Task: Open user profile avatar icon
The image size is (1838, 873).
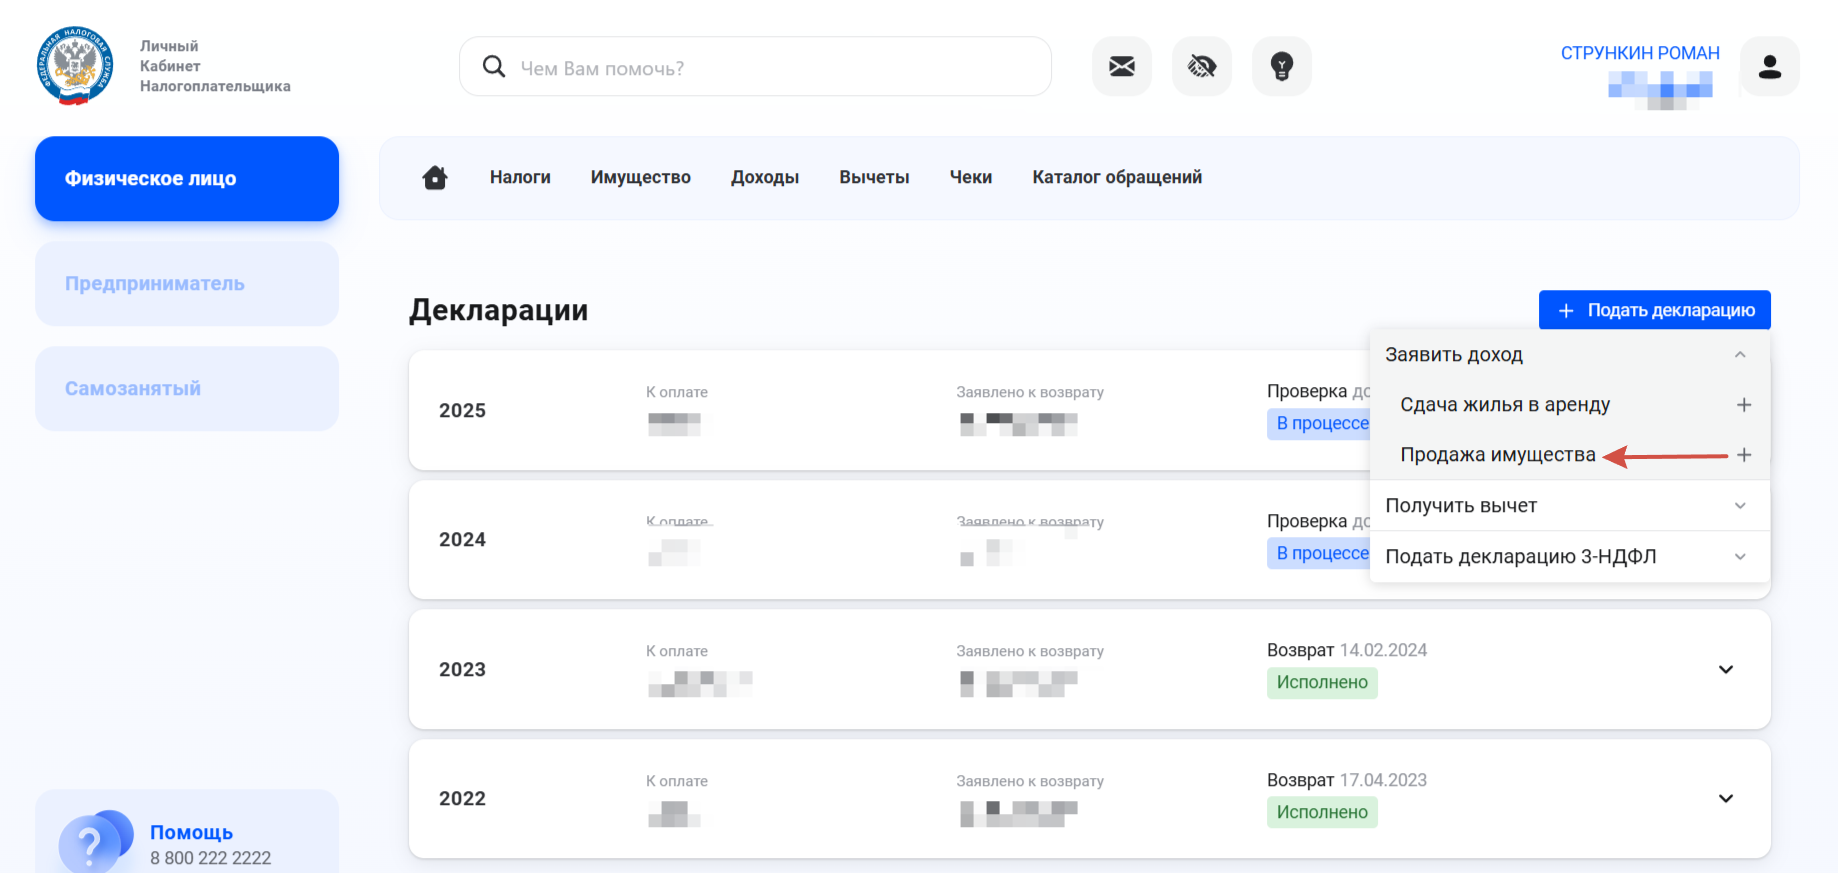Action: coord(1770,67)
